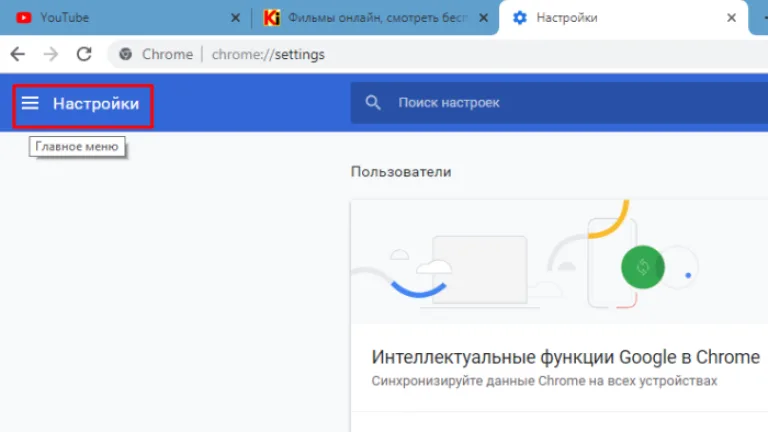Screen dimensions: 768x432
Task: Click the Поиск настроек search field
Action: point(559,102)
